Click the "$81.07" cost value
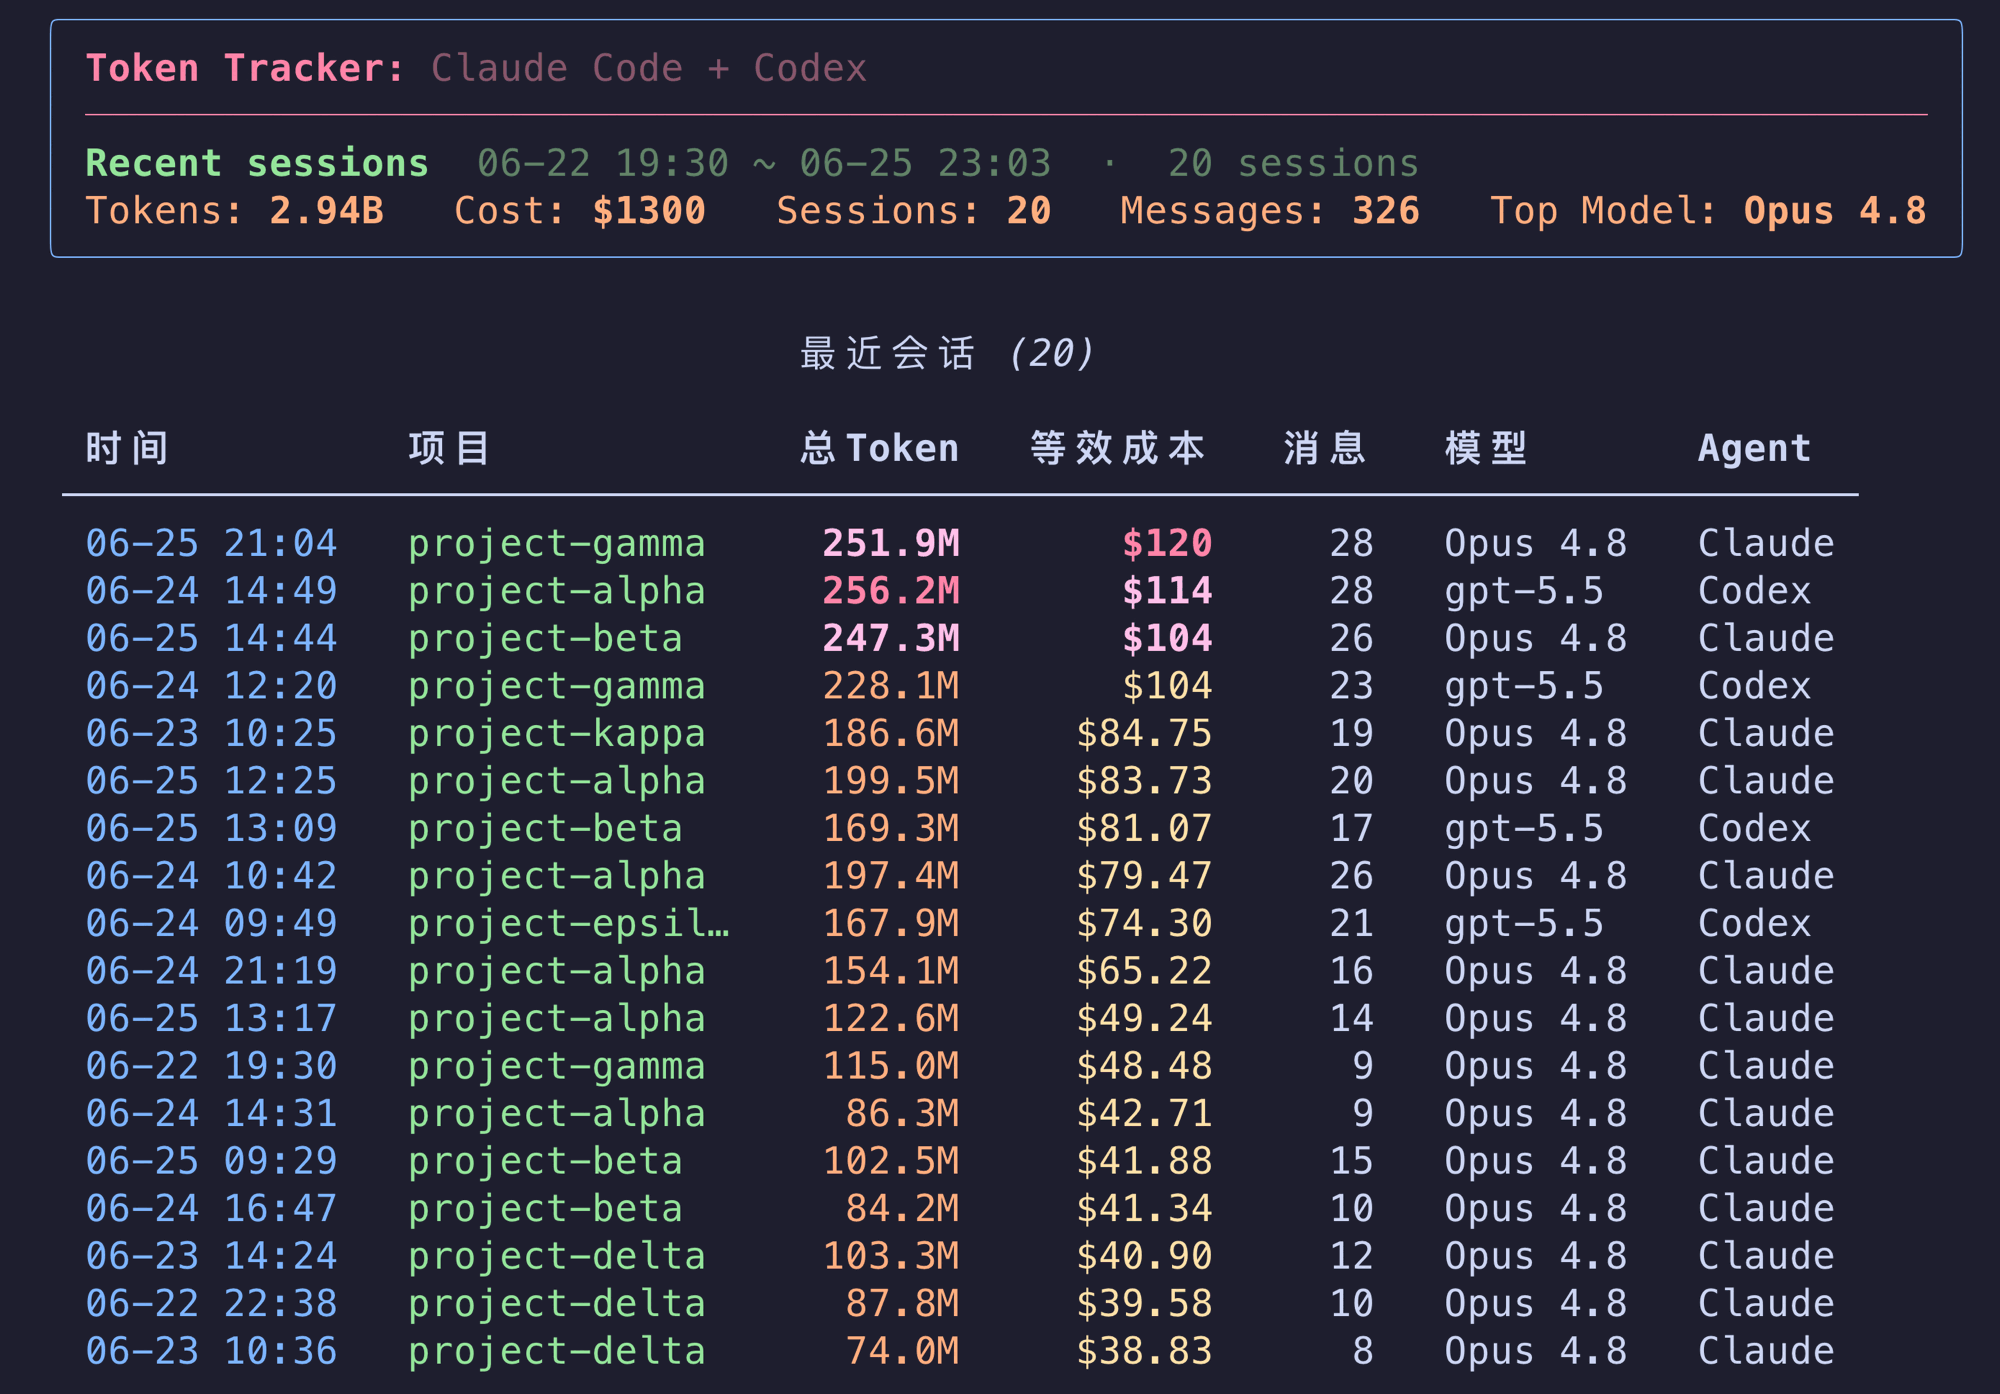2000x1394 pixels. [x=1144, y=828]
